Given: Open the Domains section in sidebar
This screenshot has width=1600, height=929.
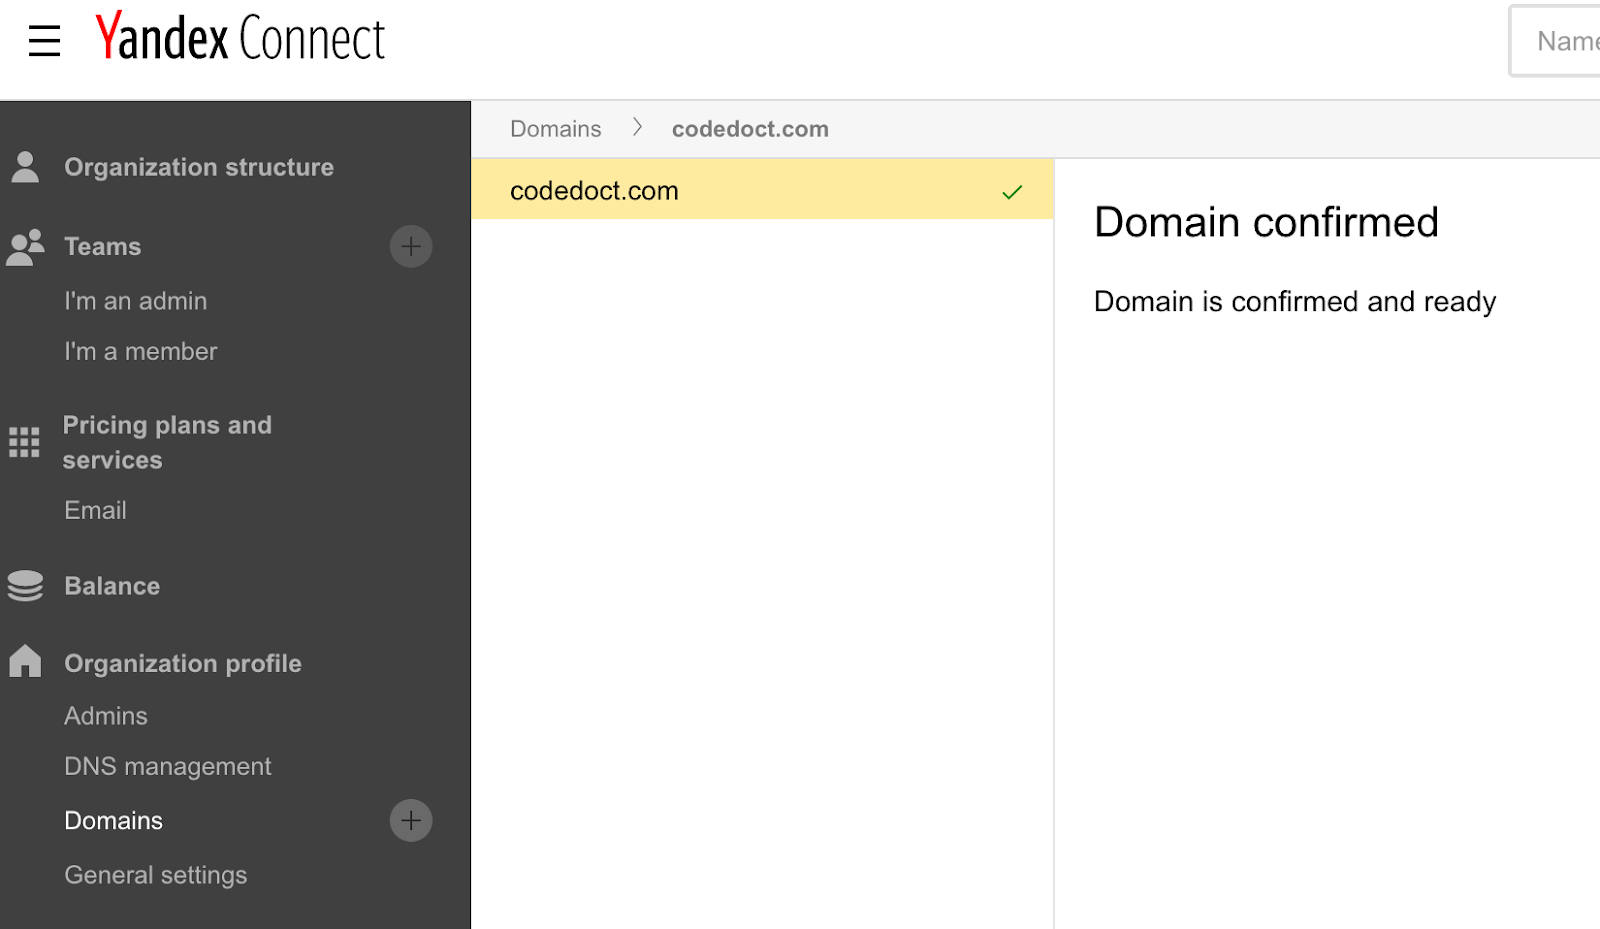Looking at the screenshot, I should click(x=113, y=820).
